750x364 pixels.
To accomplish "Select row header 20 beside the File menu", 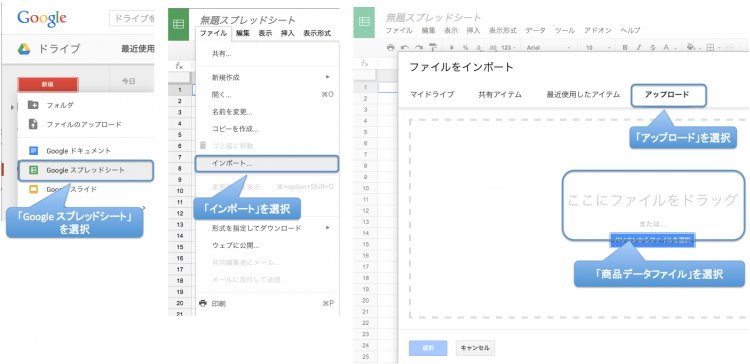I will click(x=179, y=303).
